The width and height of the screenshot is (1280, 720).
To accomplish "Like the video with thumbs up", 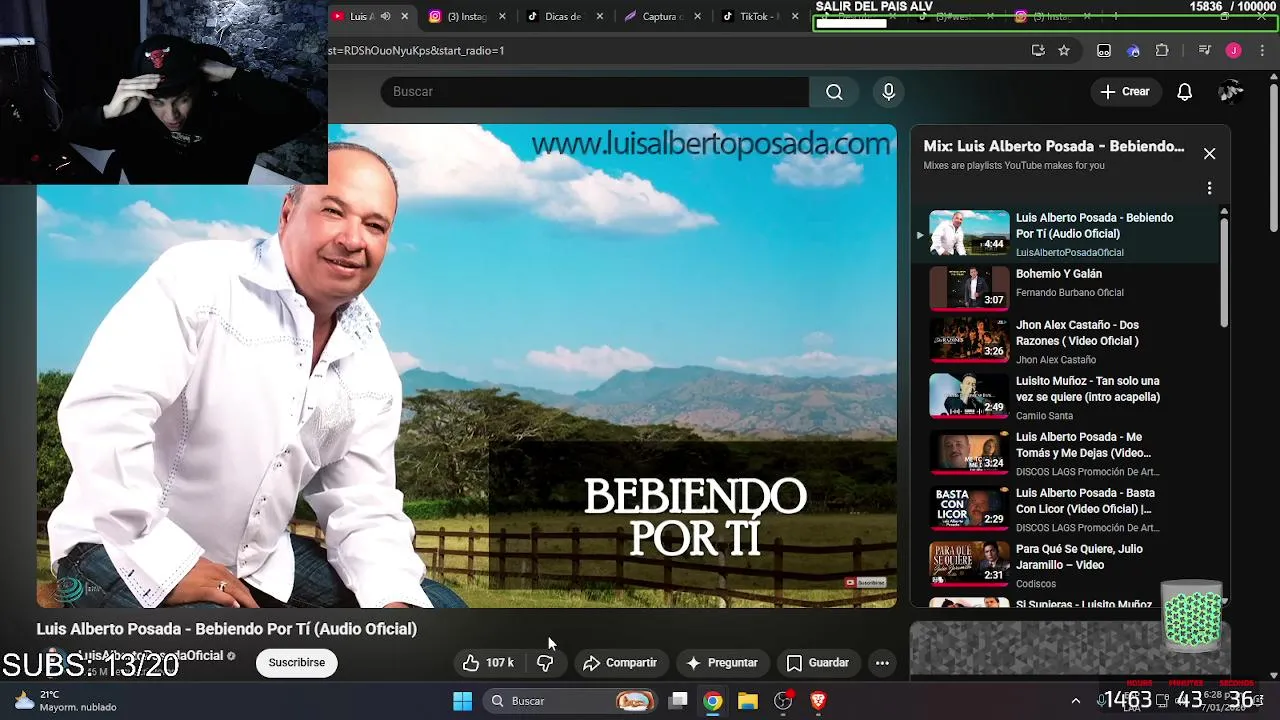I will [489, 663].
